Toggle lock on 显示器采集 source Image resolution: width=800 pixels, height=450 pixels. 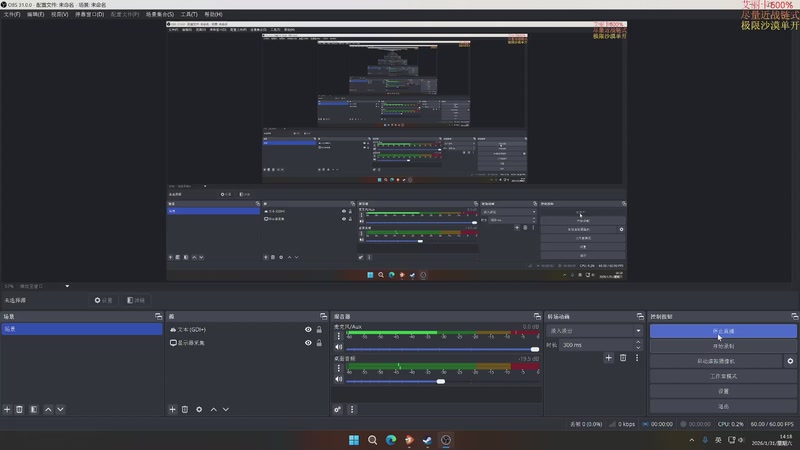point(319,343)
